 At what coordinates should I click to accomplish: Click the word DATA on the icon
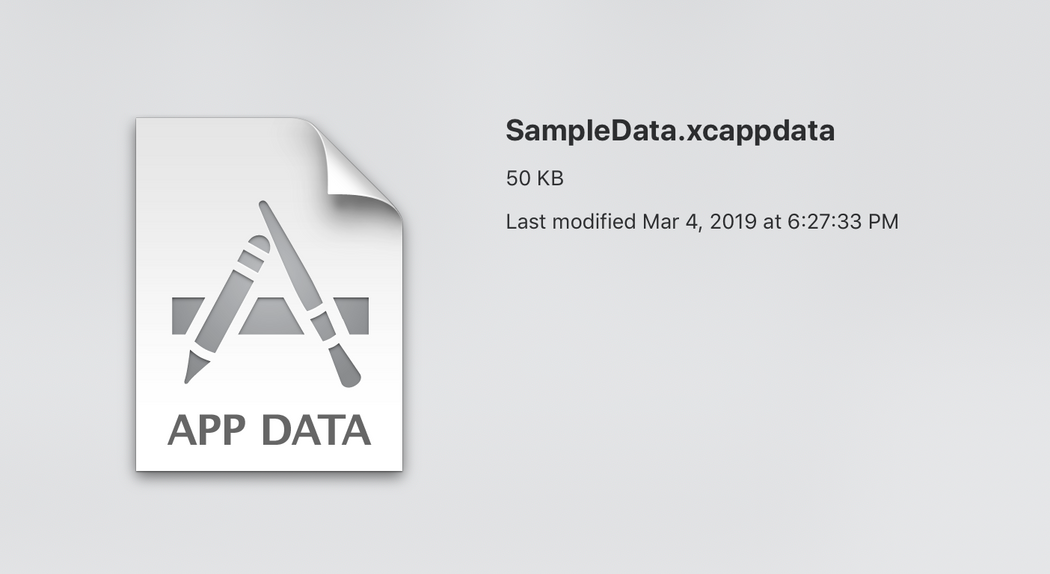[x=316, y=429]
